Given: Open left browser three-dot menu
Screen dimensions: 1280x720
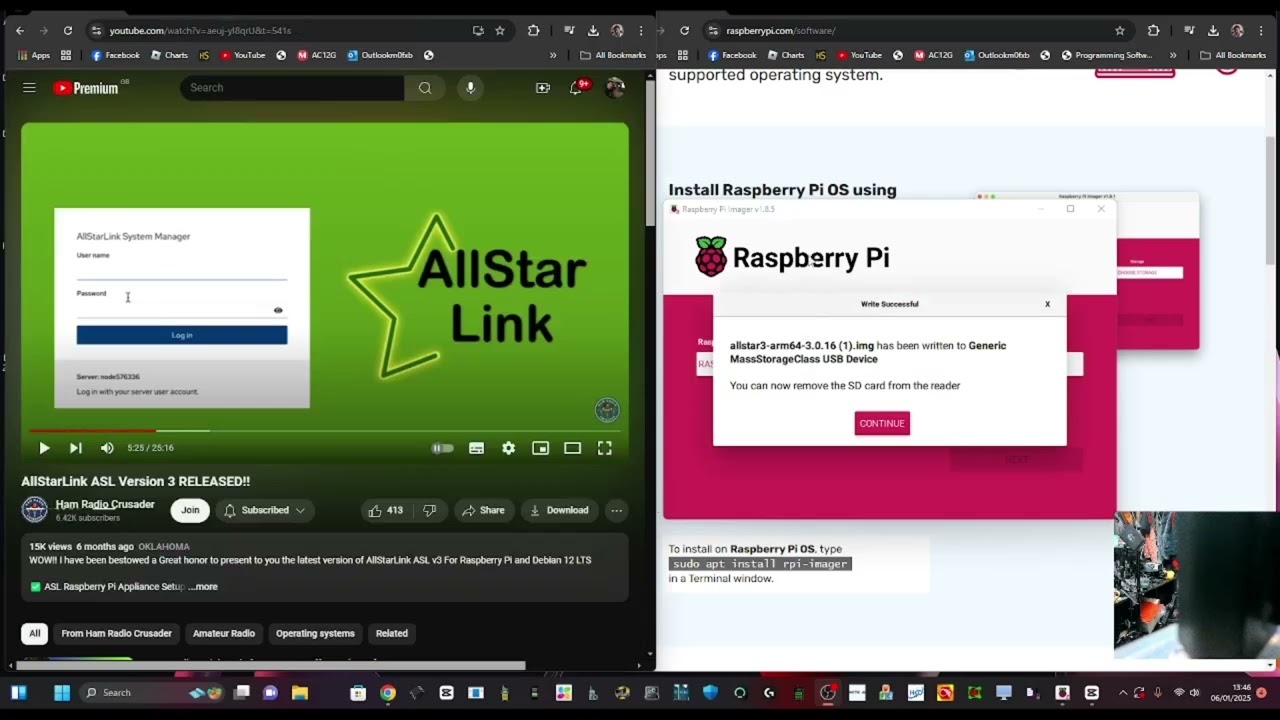Looking at the screenshot, I should tap(641, 31).
